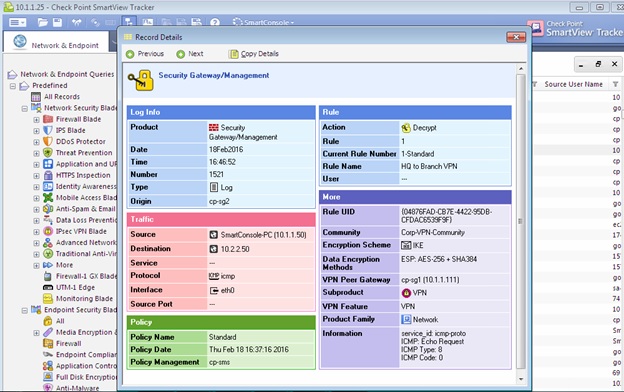Click Policy Management cp-sms value
The image size is (624, 392).
(x=219, y=362)
